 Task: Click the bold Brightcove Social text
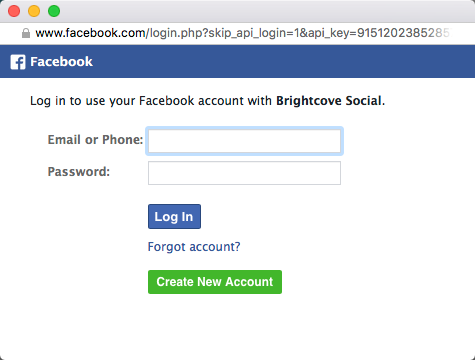[x=330, y=101]
